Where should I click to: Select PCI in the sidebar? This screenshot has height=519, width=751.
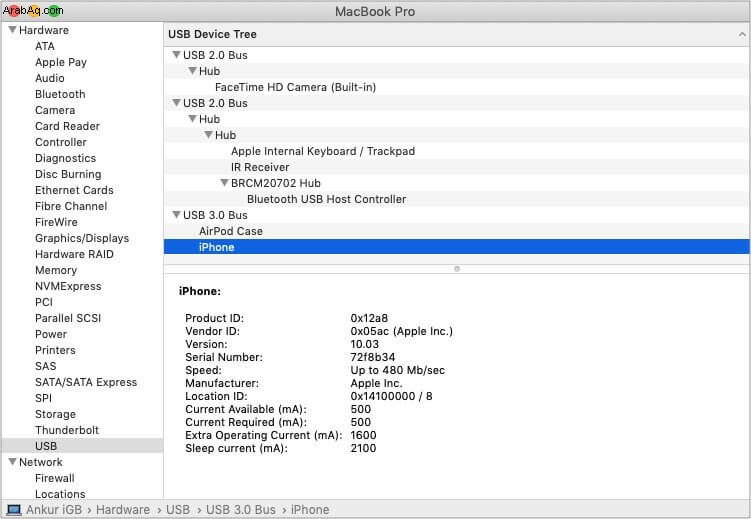click(x=44, y=302)
